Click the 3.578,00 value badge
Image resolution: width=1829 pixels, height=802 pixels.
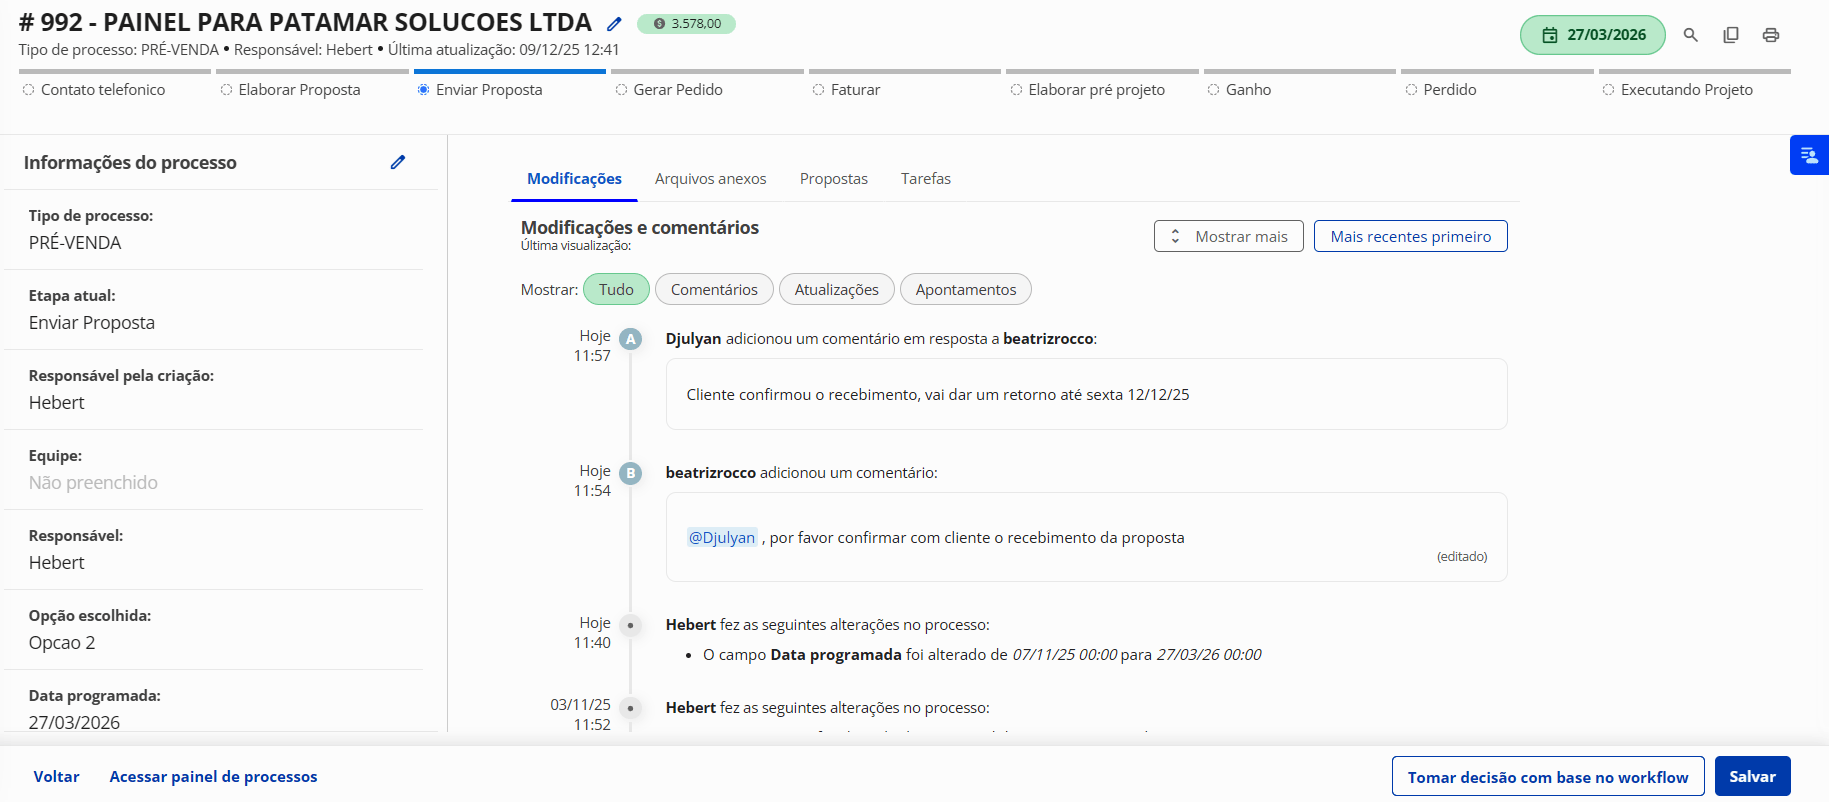coord(686,24)
